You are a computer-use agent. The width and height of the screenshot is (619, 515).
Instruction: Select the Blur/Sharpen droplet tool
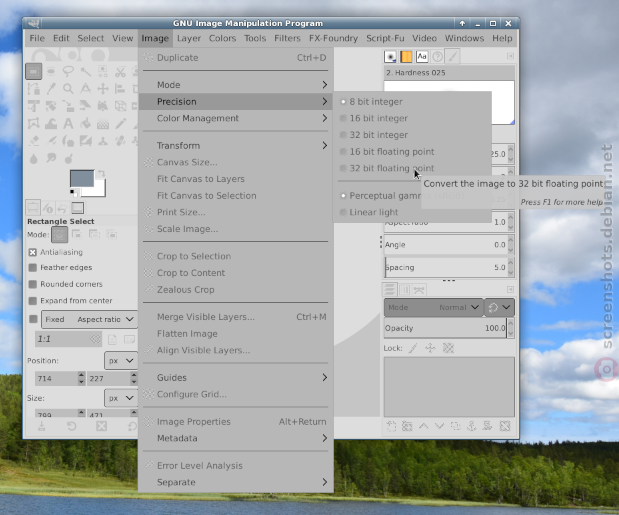click(x=34, y=158)
